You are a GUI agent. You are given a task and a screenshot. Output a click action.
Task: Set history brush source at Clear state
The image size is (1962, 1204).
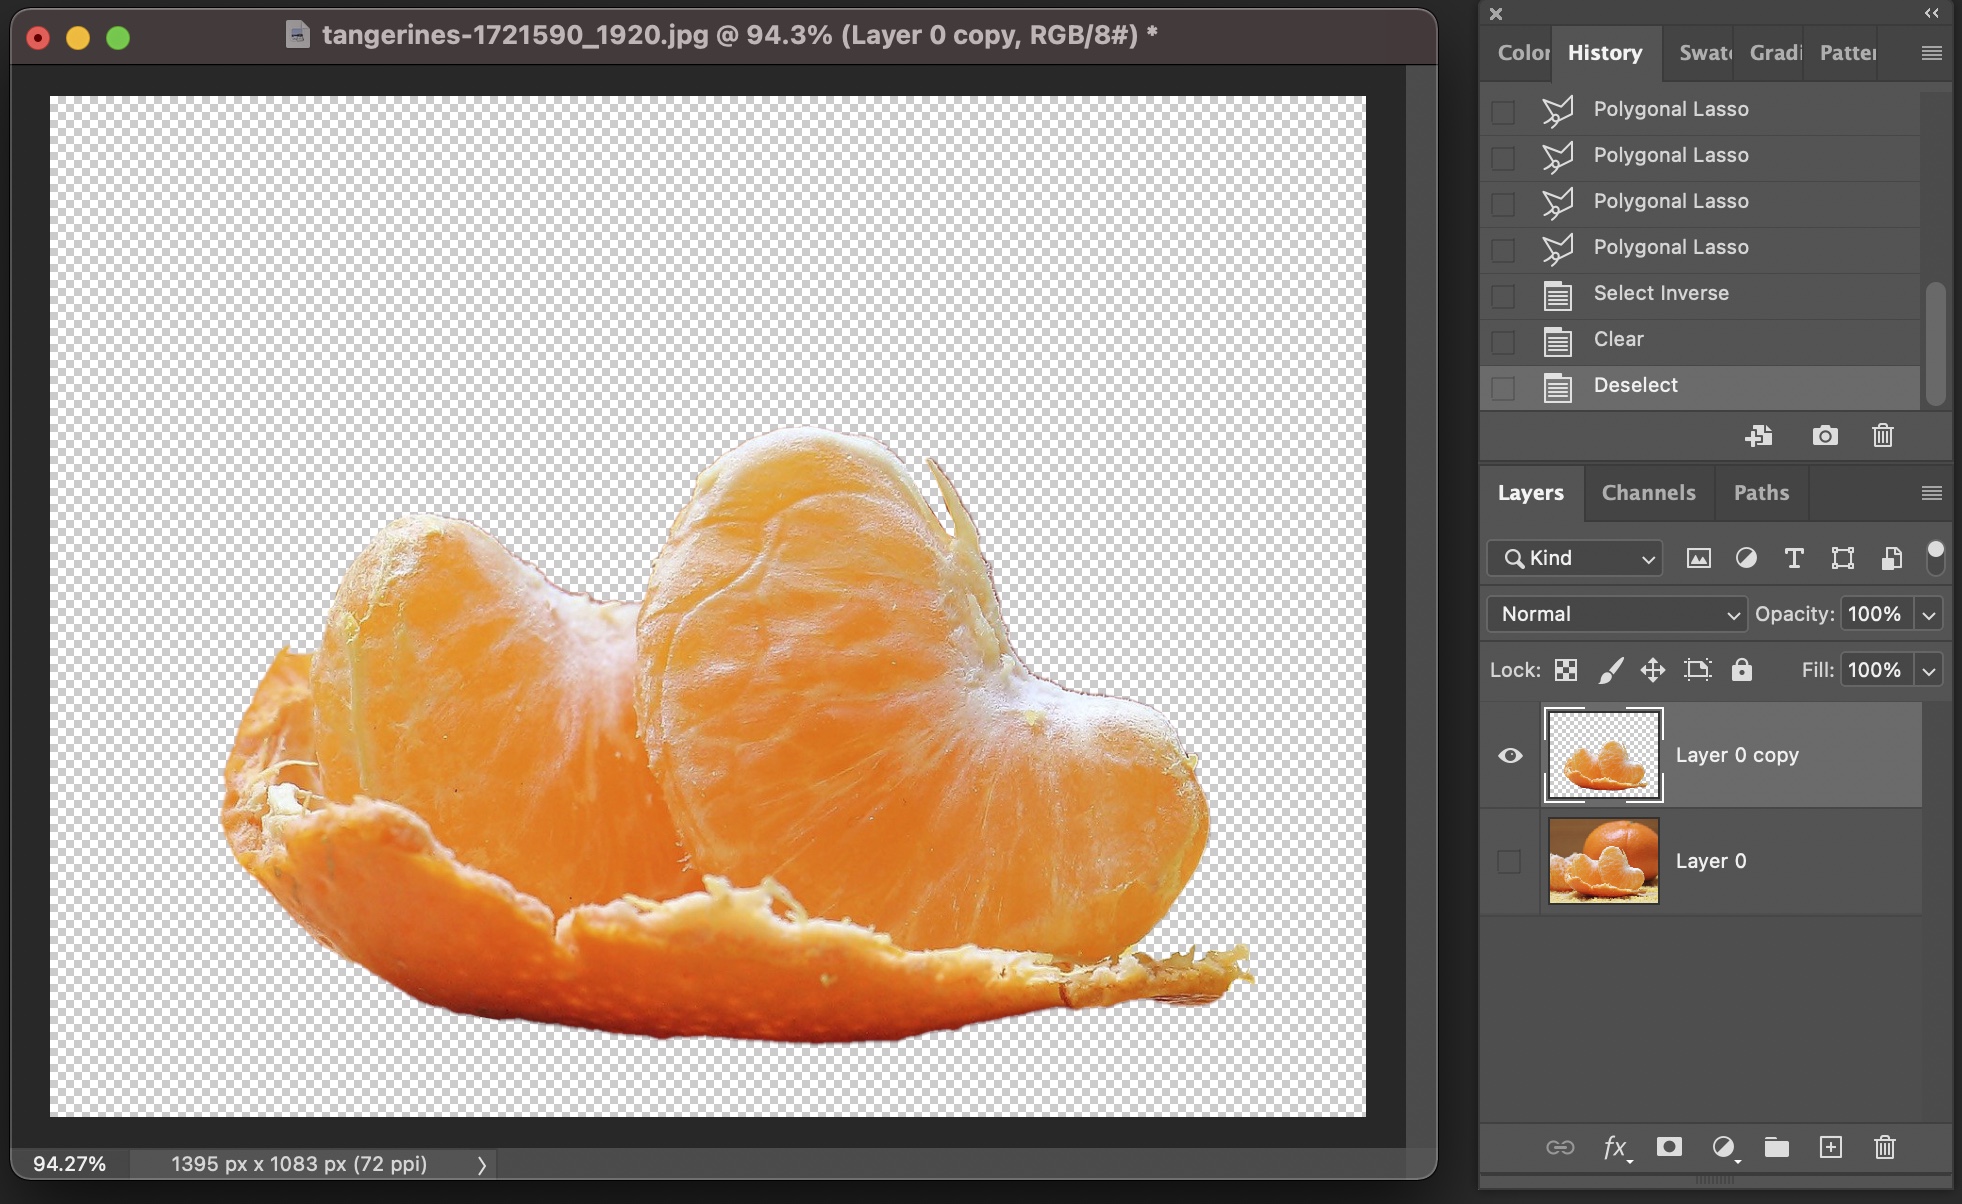tap(1503, 341)
